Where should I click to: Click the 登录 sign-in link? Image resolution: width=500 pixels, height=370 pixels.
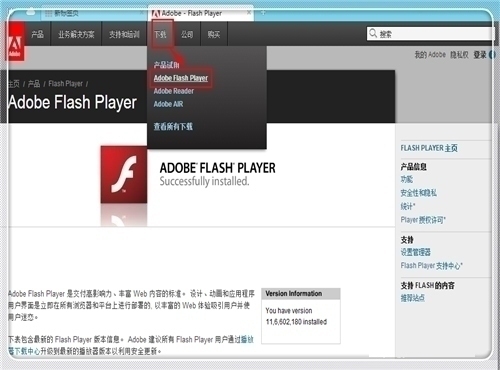[x=480, y=55]
